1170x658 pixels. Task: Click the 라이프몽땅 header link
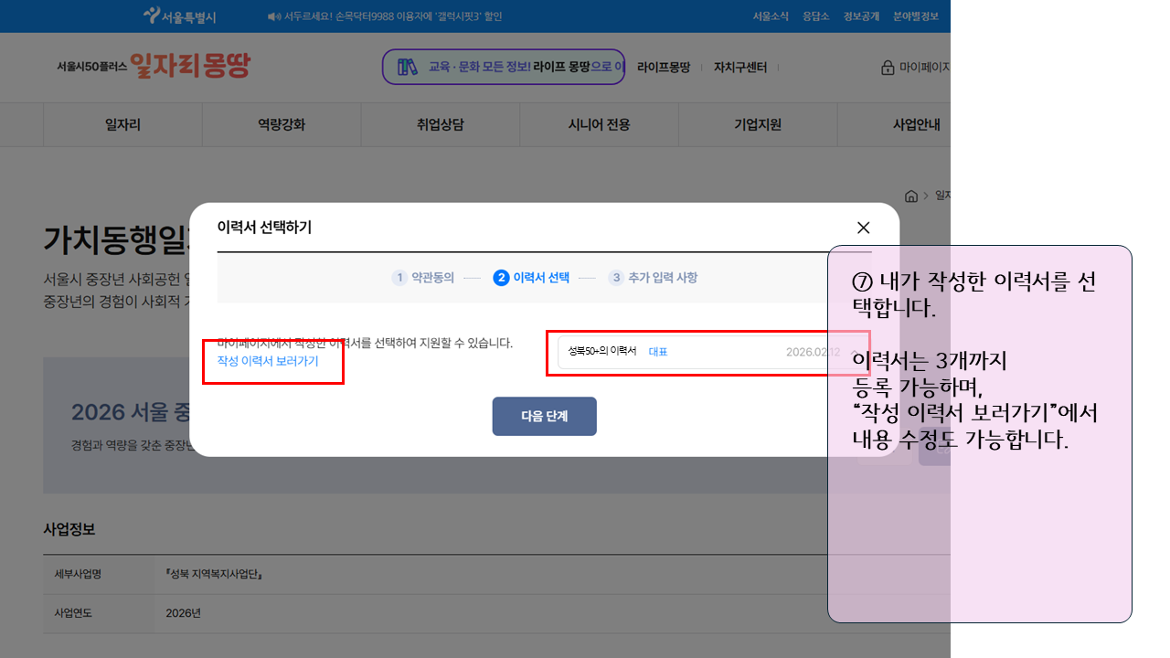(x=663, y=68)
